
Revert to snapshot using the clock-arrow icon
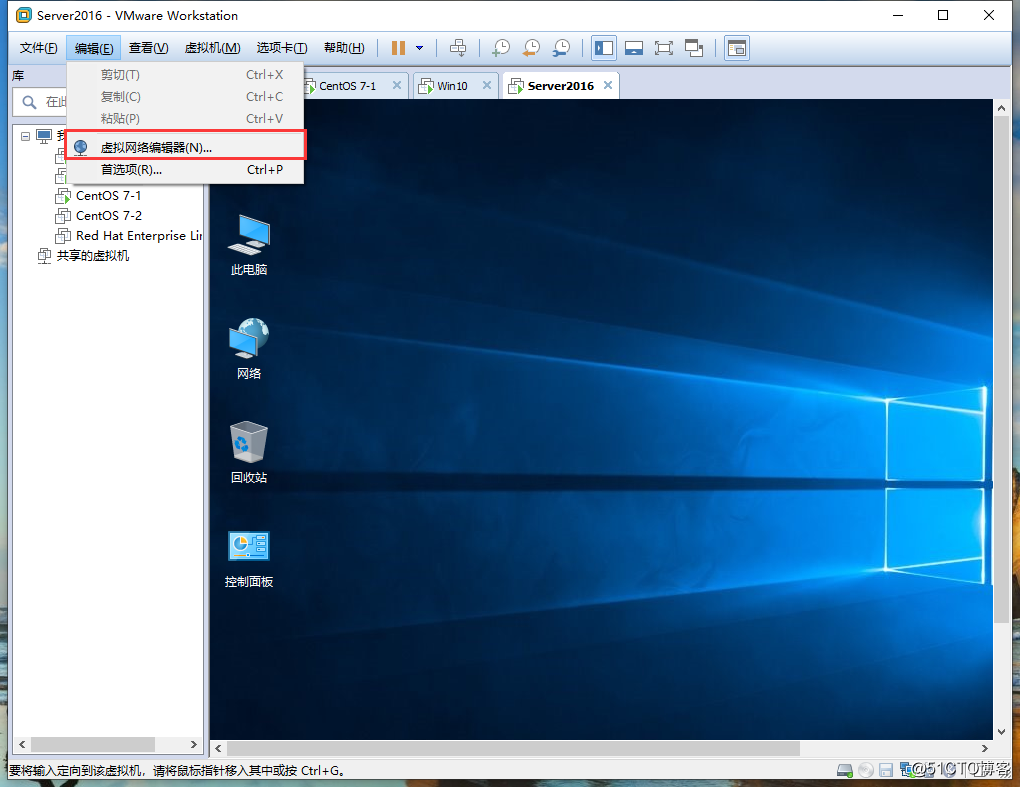coord(531,48)
